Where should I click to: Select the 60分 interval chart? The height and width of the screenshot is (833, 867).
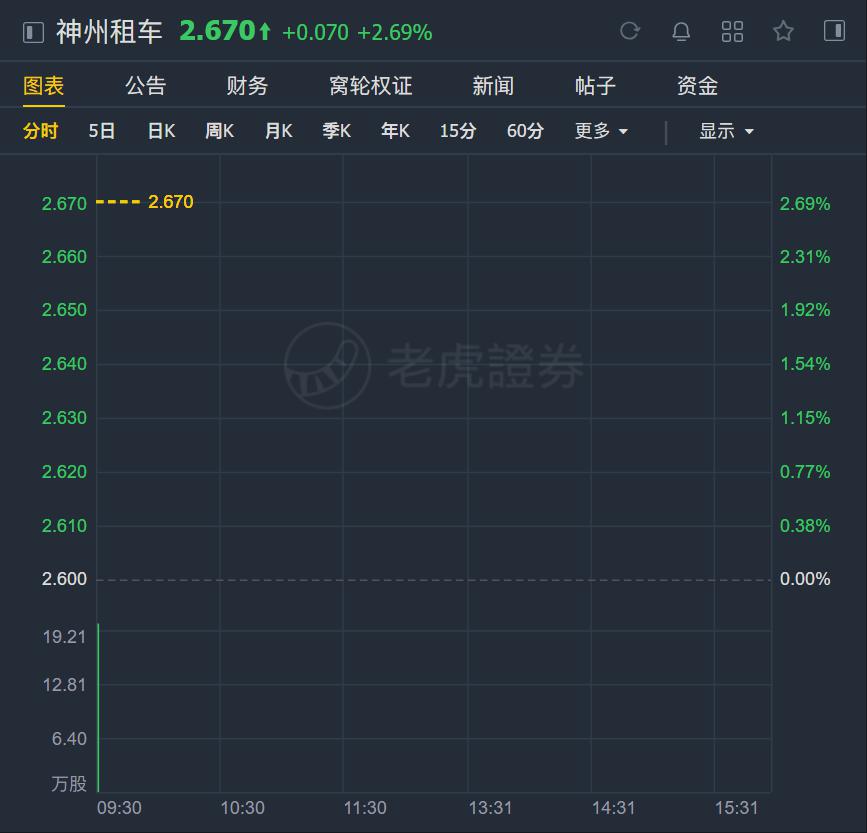pyautogui.click(x=525, y=131)
